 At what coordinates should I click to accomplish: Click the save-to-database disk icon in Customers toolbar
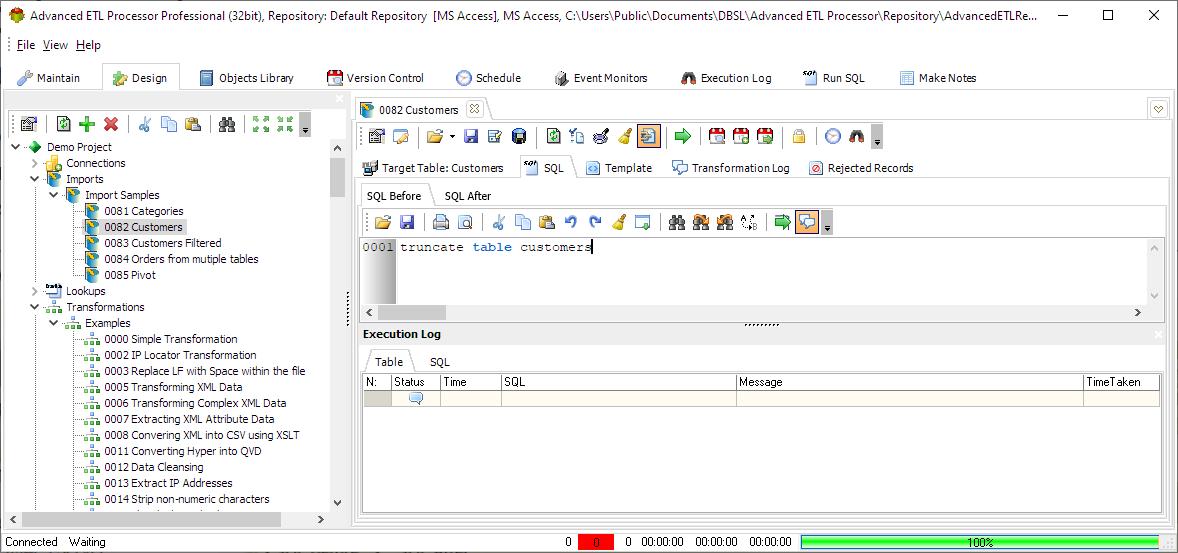tap(519, 136)
